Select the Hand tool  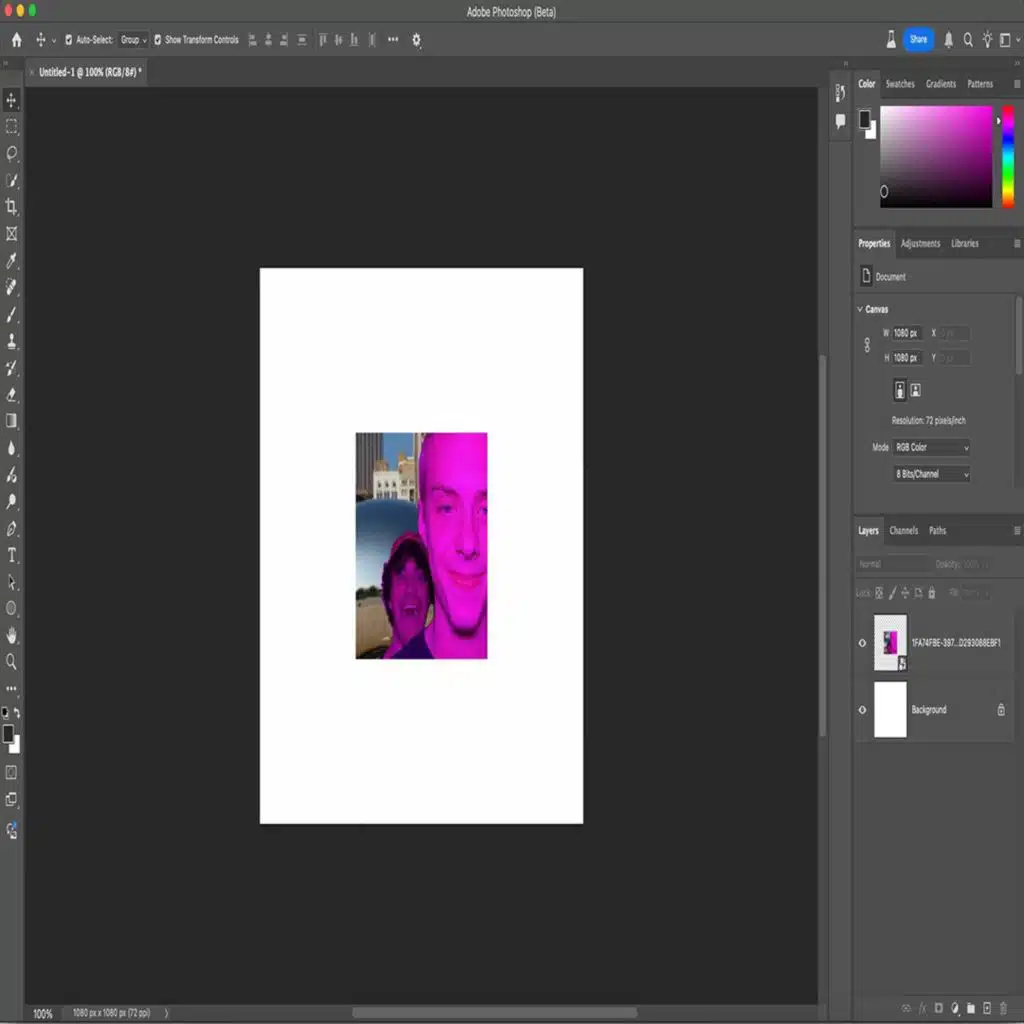click(x=12, y=635)
